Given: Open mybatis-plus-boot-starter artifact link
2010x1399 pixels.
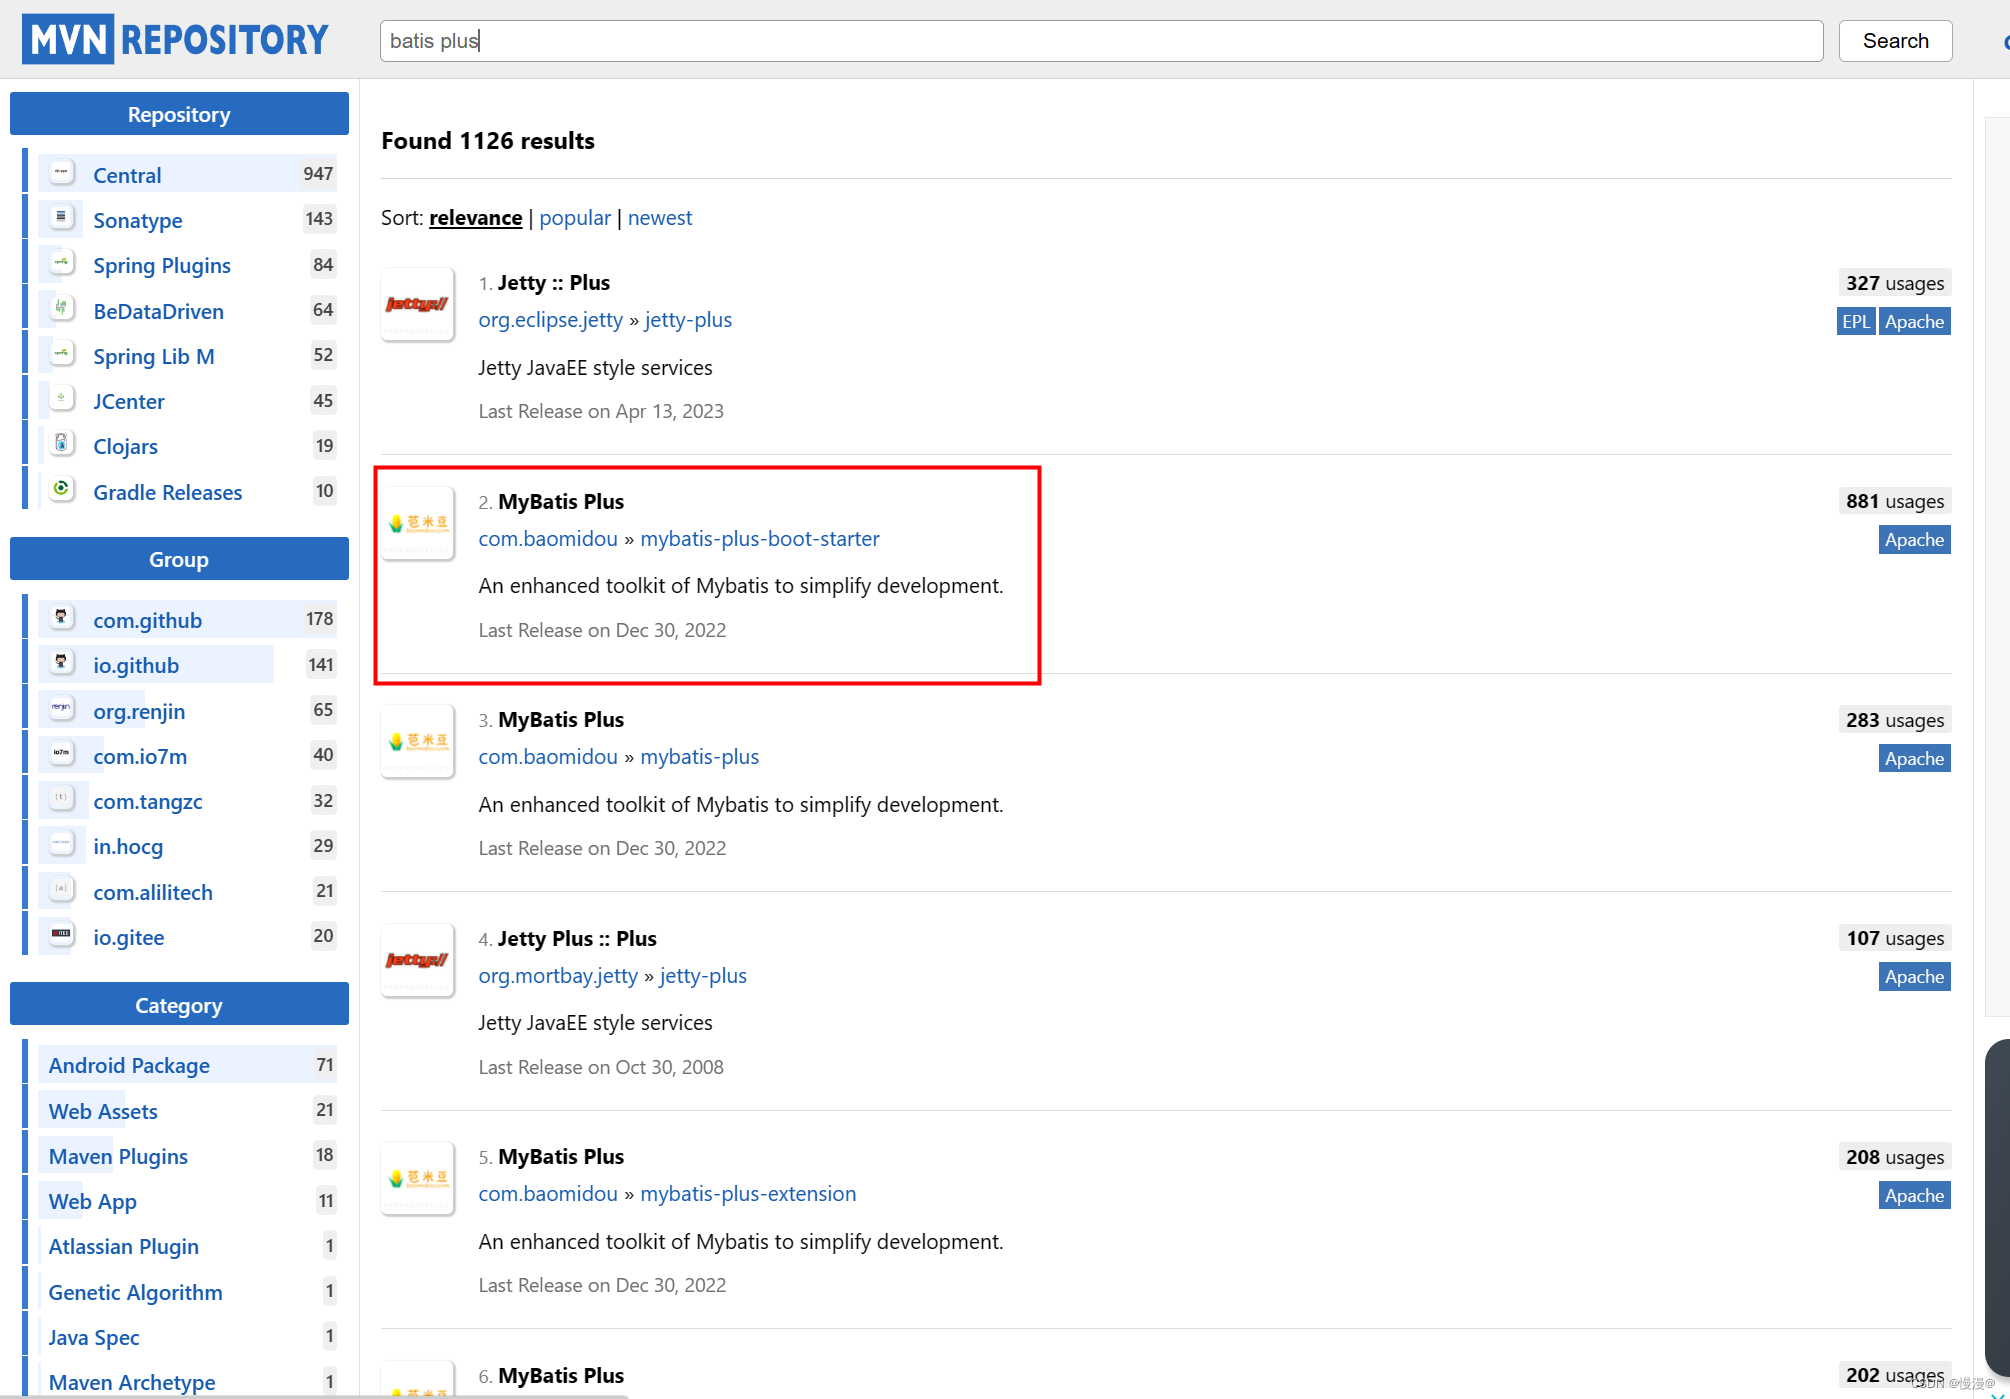Looking at the screenshot, I should [x=760, y=539].
